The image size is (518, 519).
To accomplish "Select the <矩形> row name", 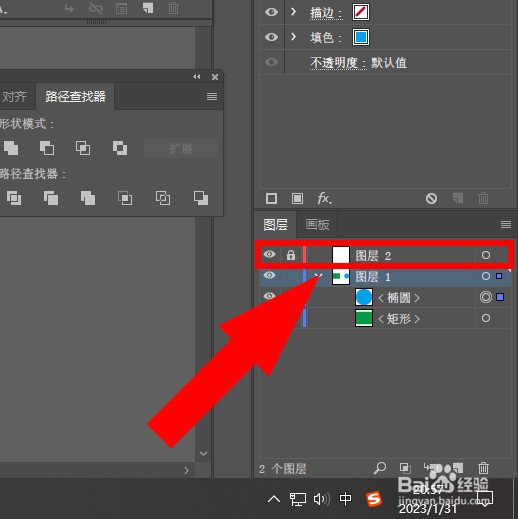I will pos(399,319).
